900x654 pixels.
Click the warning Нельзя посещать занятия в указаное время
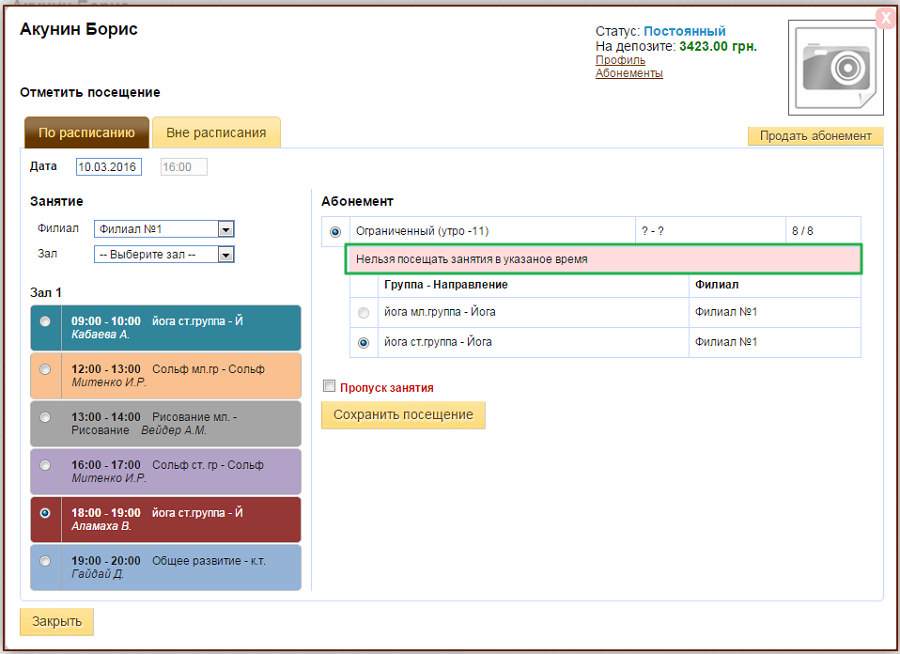603,259
